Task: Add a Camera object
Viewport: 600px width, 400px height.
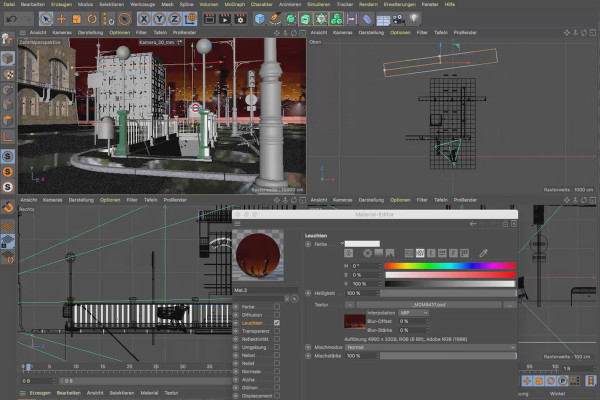Action: pyautogui.click(x=398, y=19)
